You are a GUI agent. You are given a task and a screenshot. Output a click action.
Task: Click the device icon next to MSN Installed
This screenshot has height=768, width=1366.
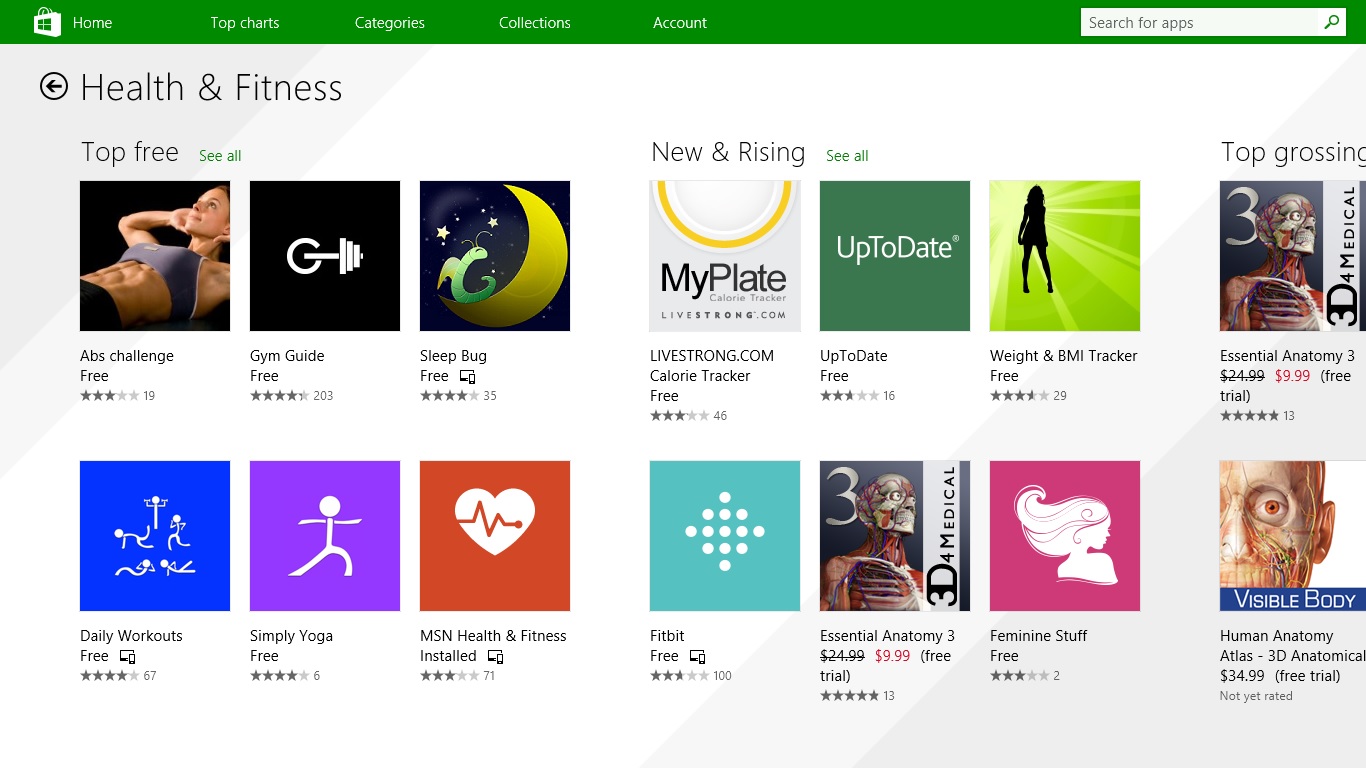click(495, 657)
